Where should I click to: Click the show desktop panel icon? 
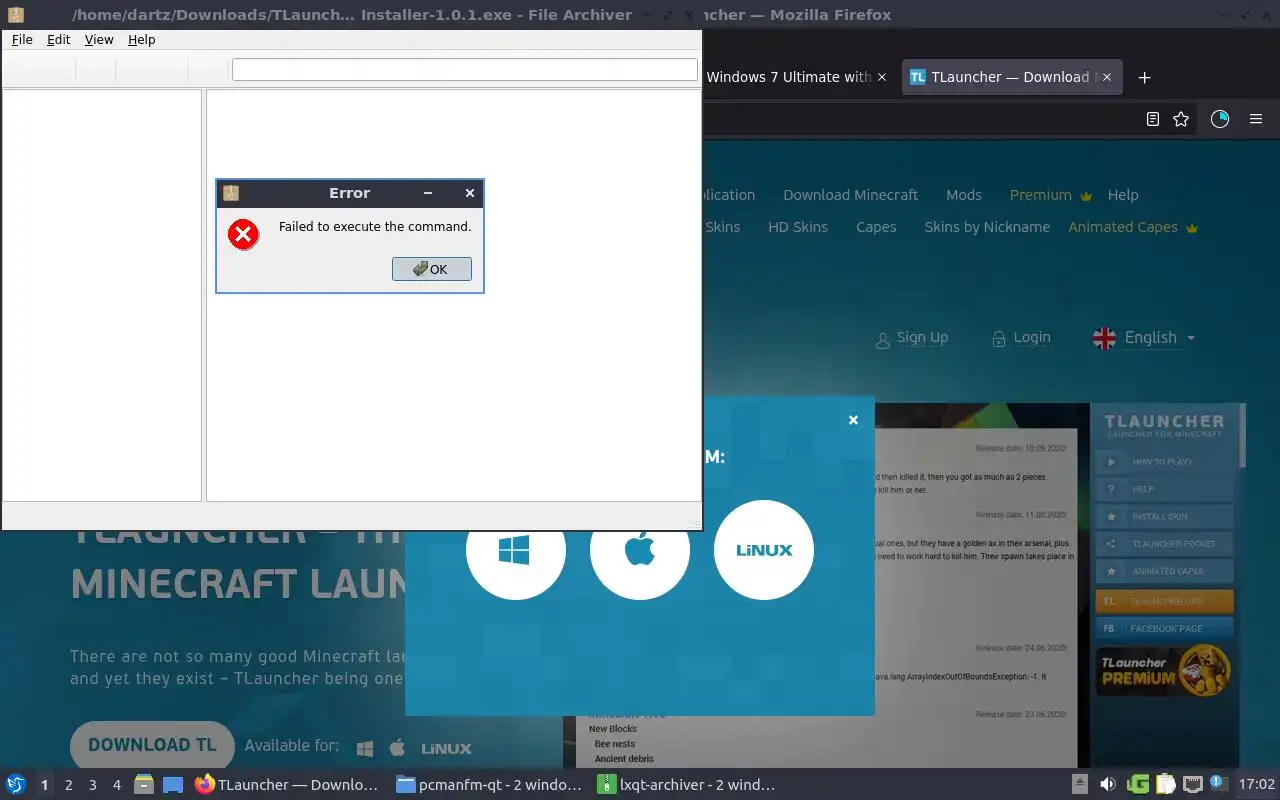click(173, 785)
